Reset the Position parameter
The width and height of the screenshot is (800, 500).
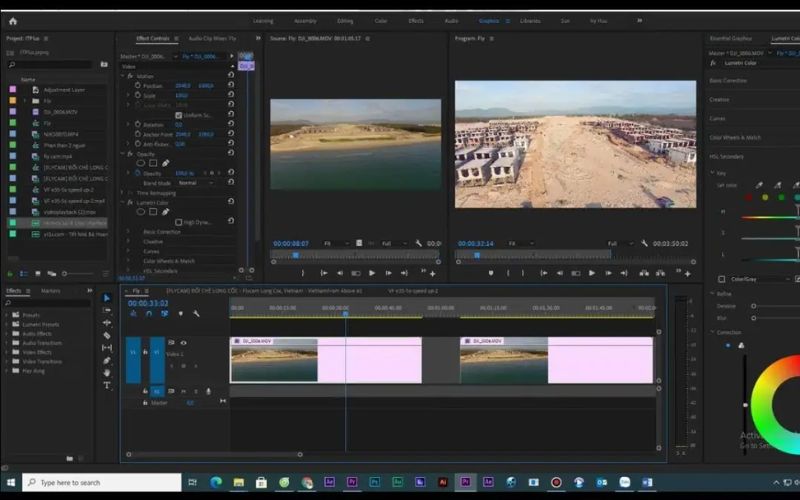(231, 85)
